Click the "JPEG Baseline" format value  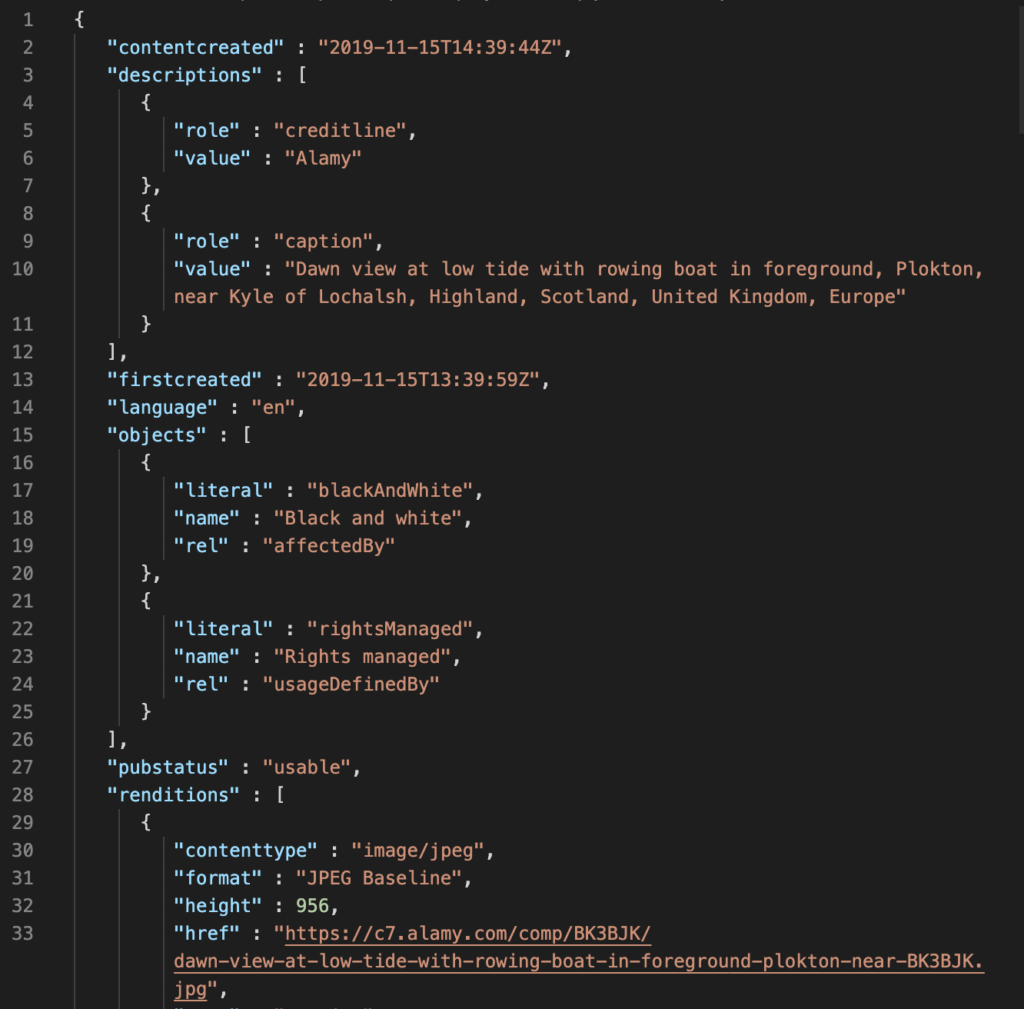tap(379, 878)
